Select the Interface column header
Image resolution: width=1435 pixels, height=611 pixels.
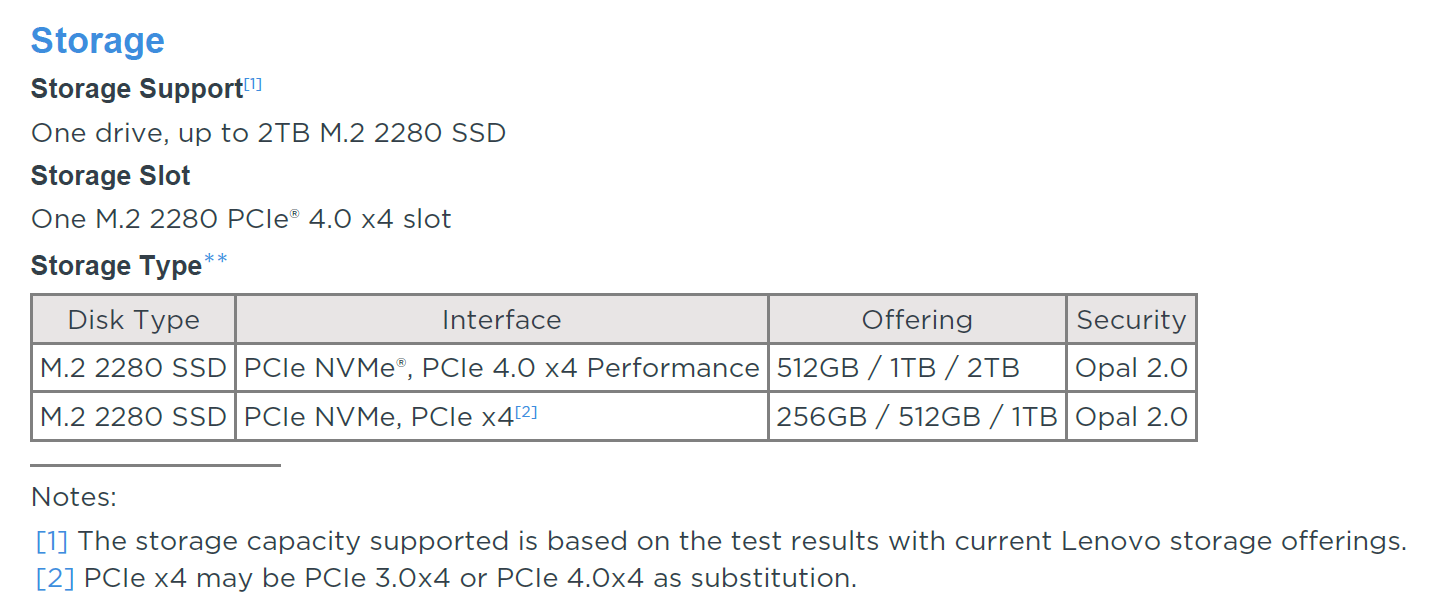[502, 320]
